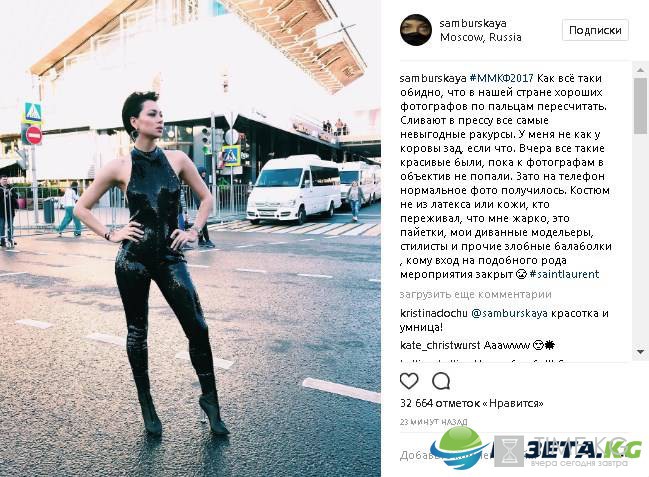Load more comments via загрузить еще комментарии
This screenshot has height=477, width=649.
pos(476,294)
